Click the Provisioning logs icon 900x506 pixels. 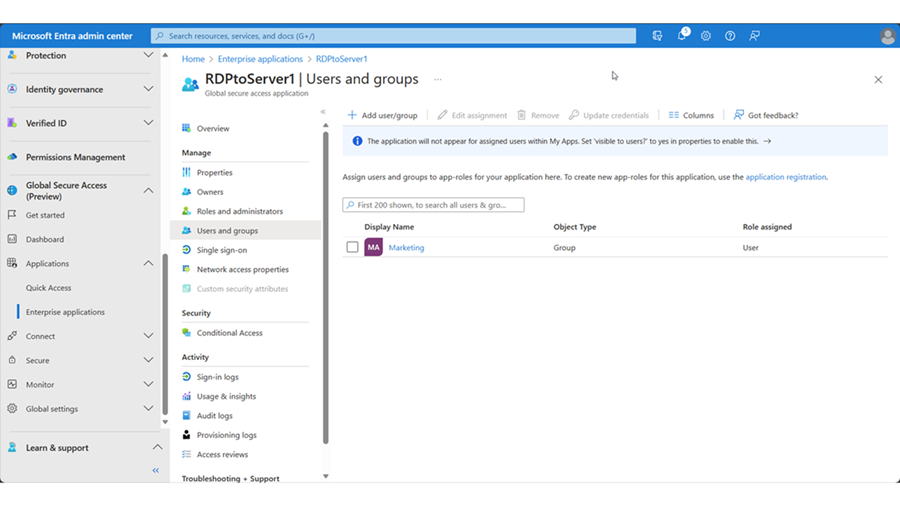tap(186, 435)
